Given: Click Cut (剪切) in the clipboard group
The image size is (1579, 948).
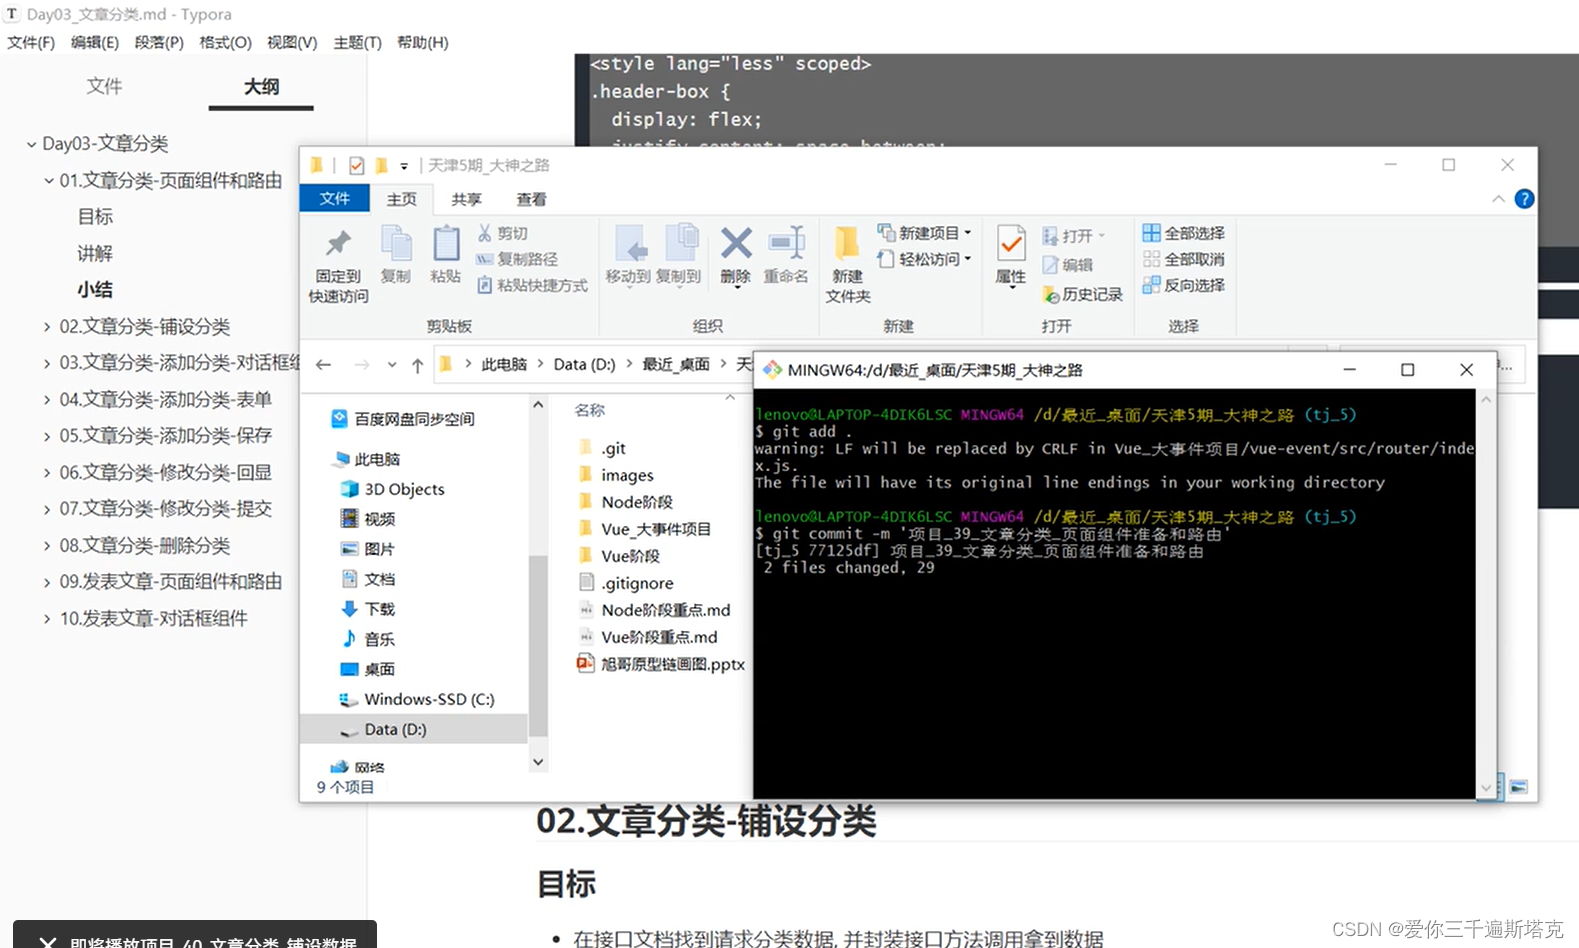Looking at the screenshot, I should 502,233.
